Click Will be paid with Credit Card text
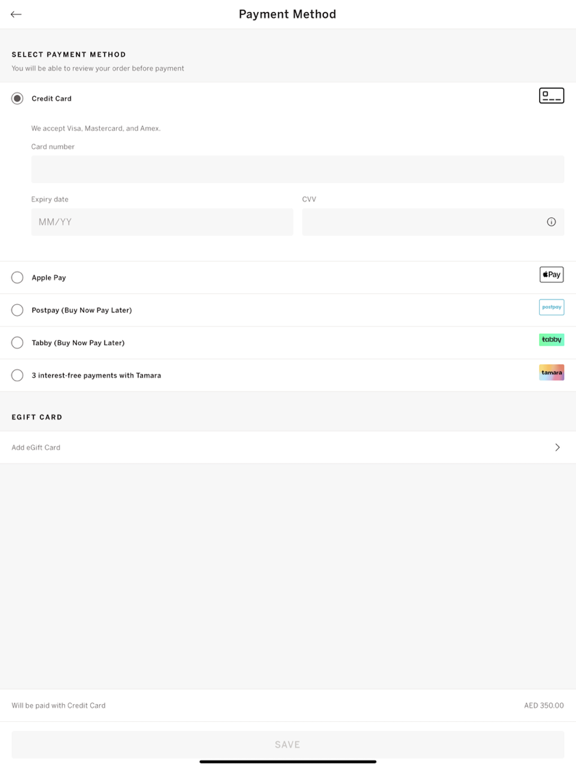The height and width of the screenshot is (768, 576). 58,705
